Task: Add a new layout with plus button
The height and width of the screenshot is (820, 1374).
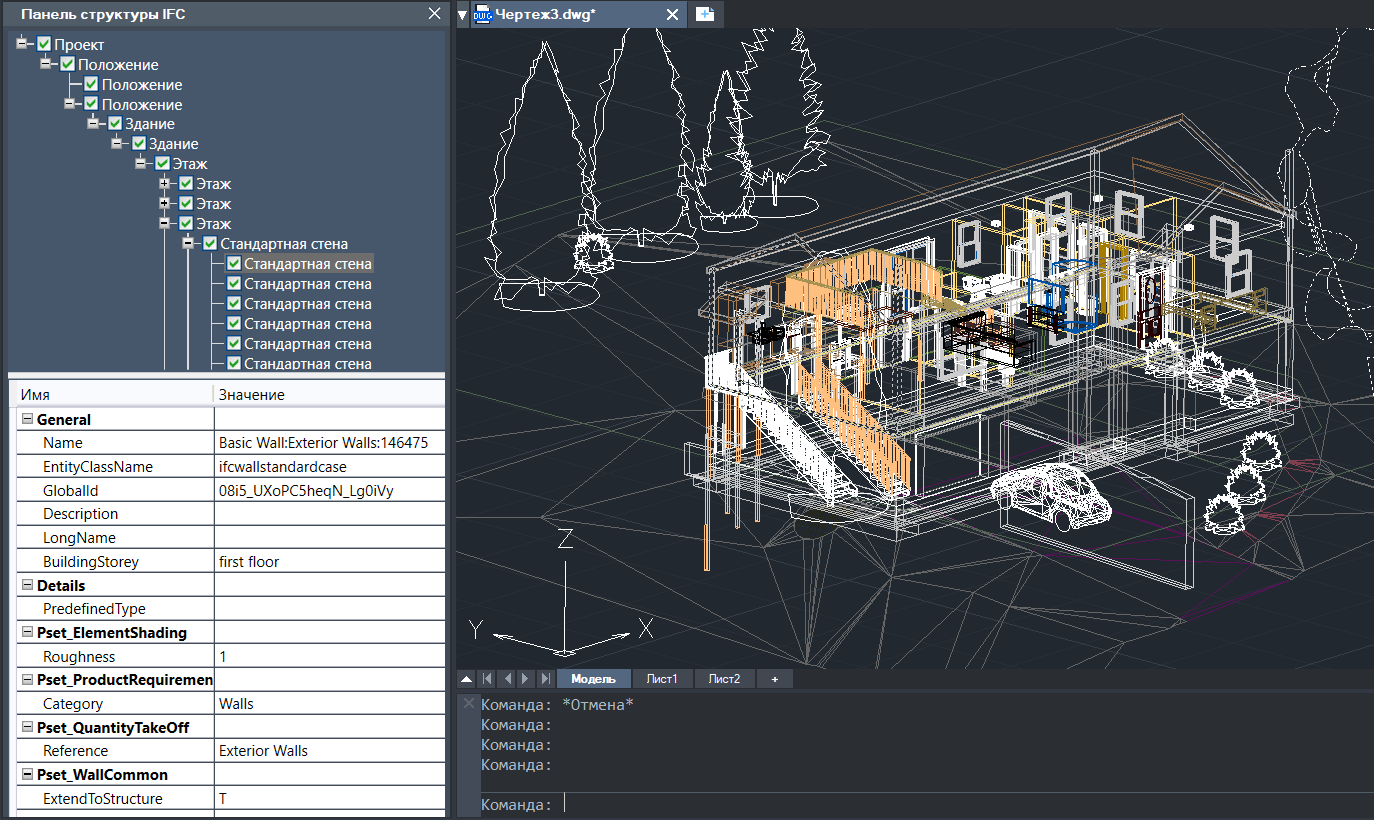Action: (x=774, y=679)
